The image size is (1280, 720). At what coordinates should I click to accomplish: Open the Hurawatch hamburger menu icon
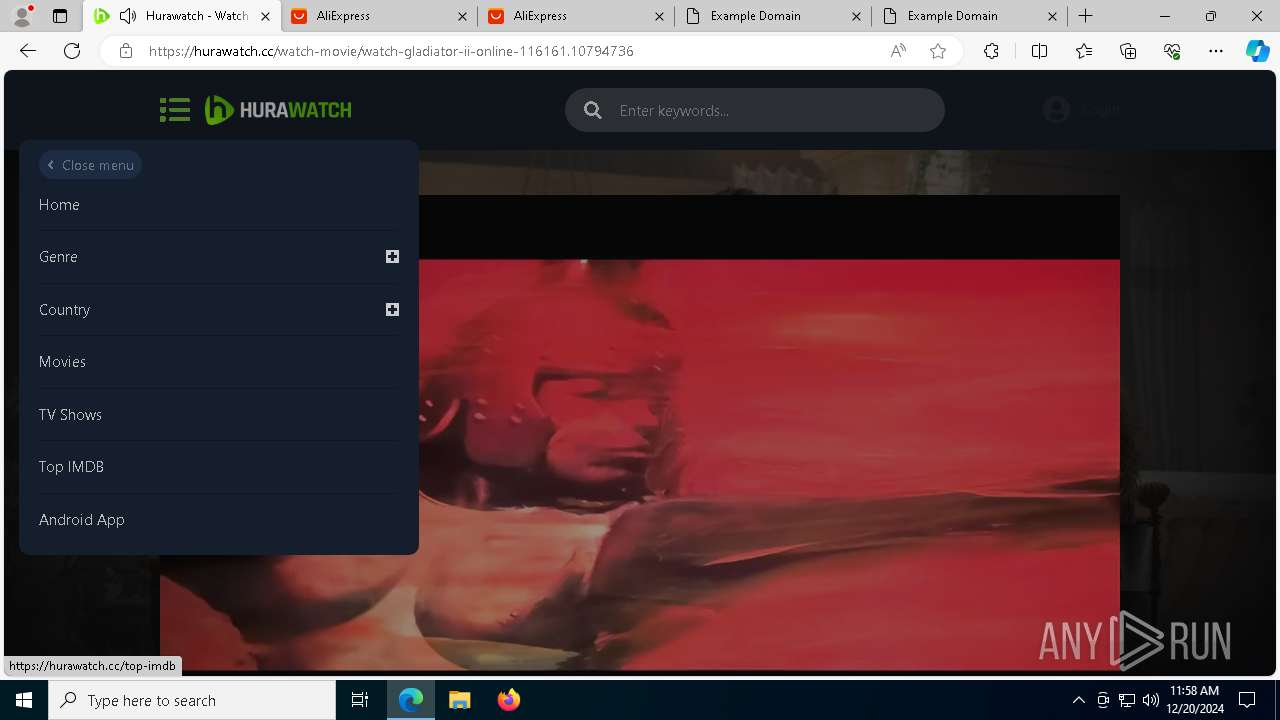[x=174, y=110]
